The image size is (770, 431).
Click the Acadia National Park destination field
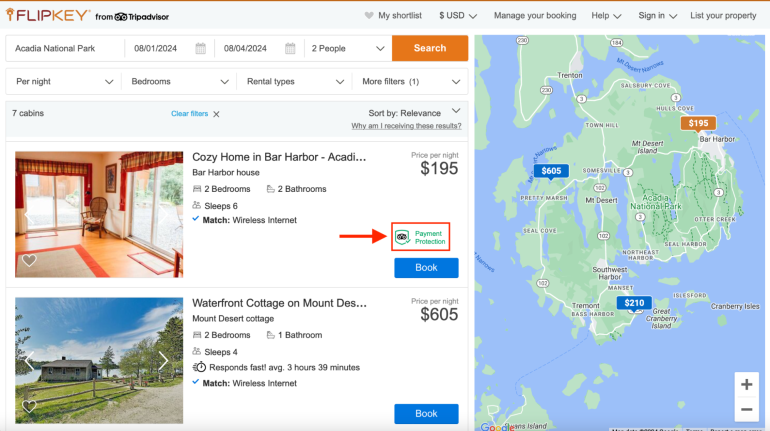click(65, 48)
